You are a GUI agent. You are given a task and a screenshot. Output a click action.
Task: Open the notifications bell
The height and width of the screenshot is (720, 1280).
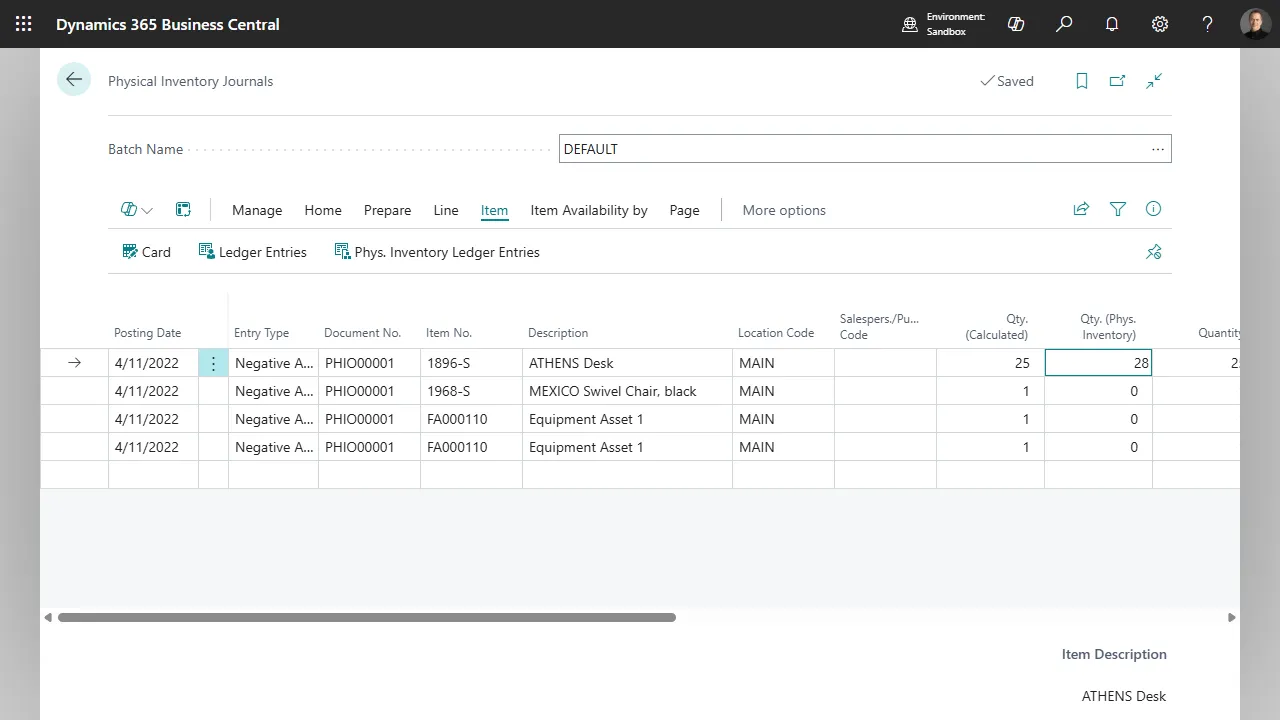[1112, 24]
